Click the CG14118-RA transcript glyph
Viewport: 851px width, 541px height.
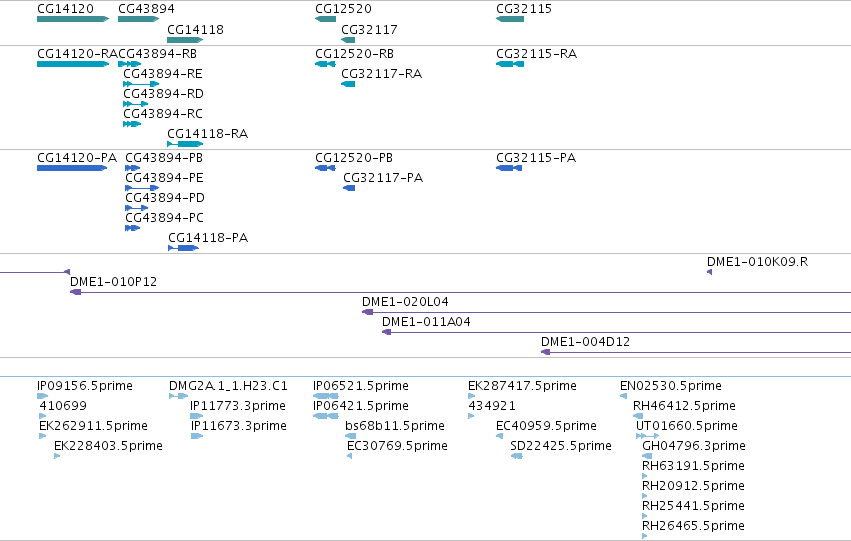185,144
